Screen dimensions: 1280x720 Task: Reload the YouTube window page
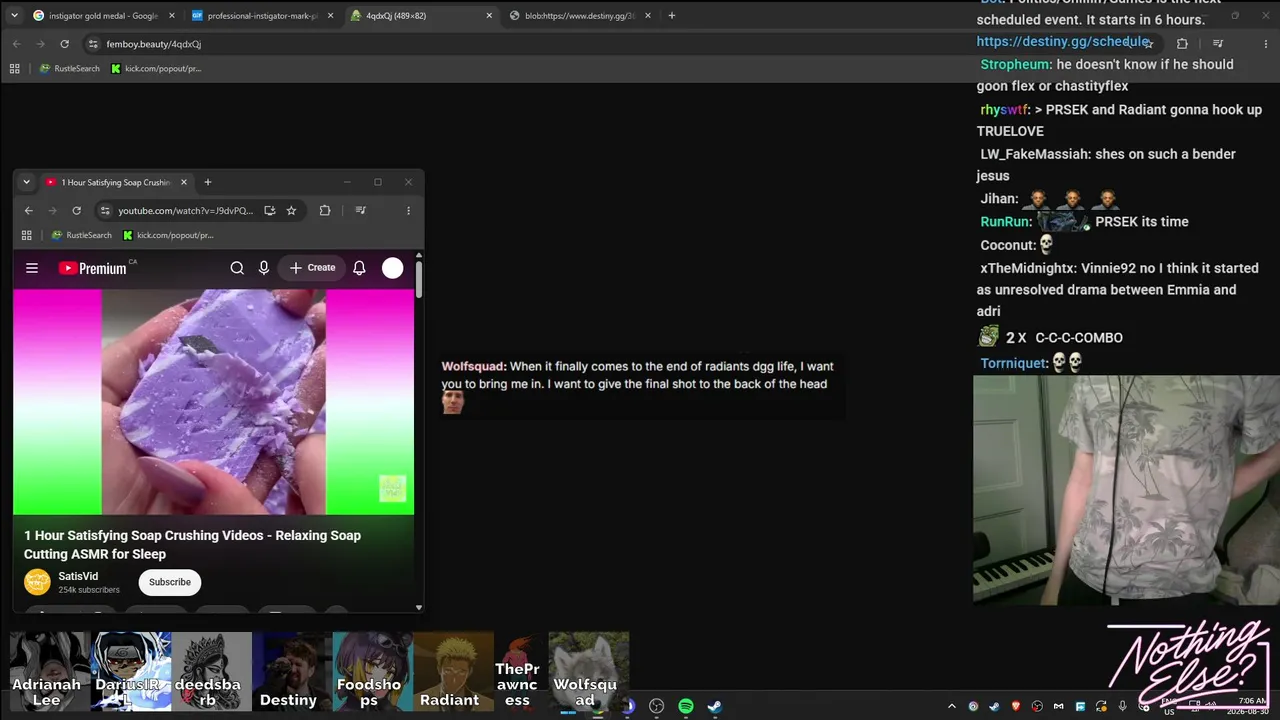(76, 211)
